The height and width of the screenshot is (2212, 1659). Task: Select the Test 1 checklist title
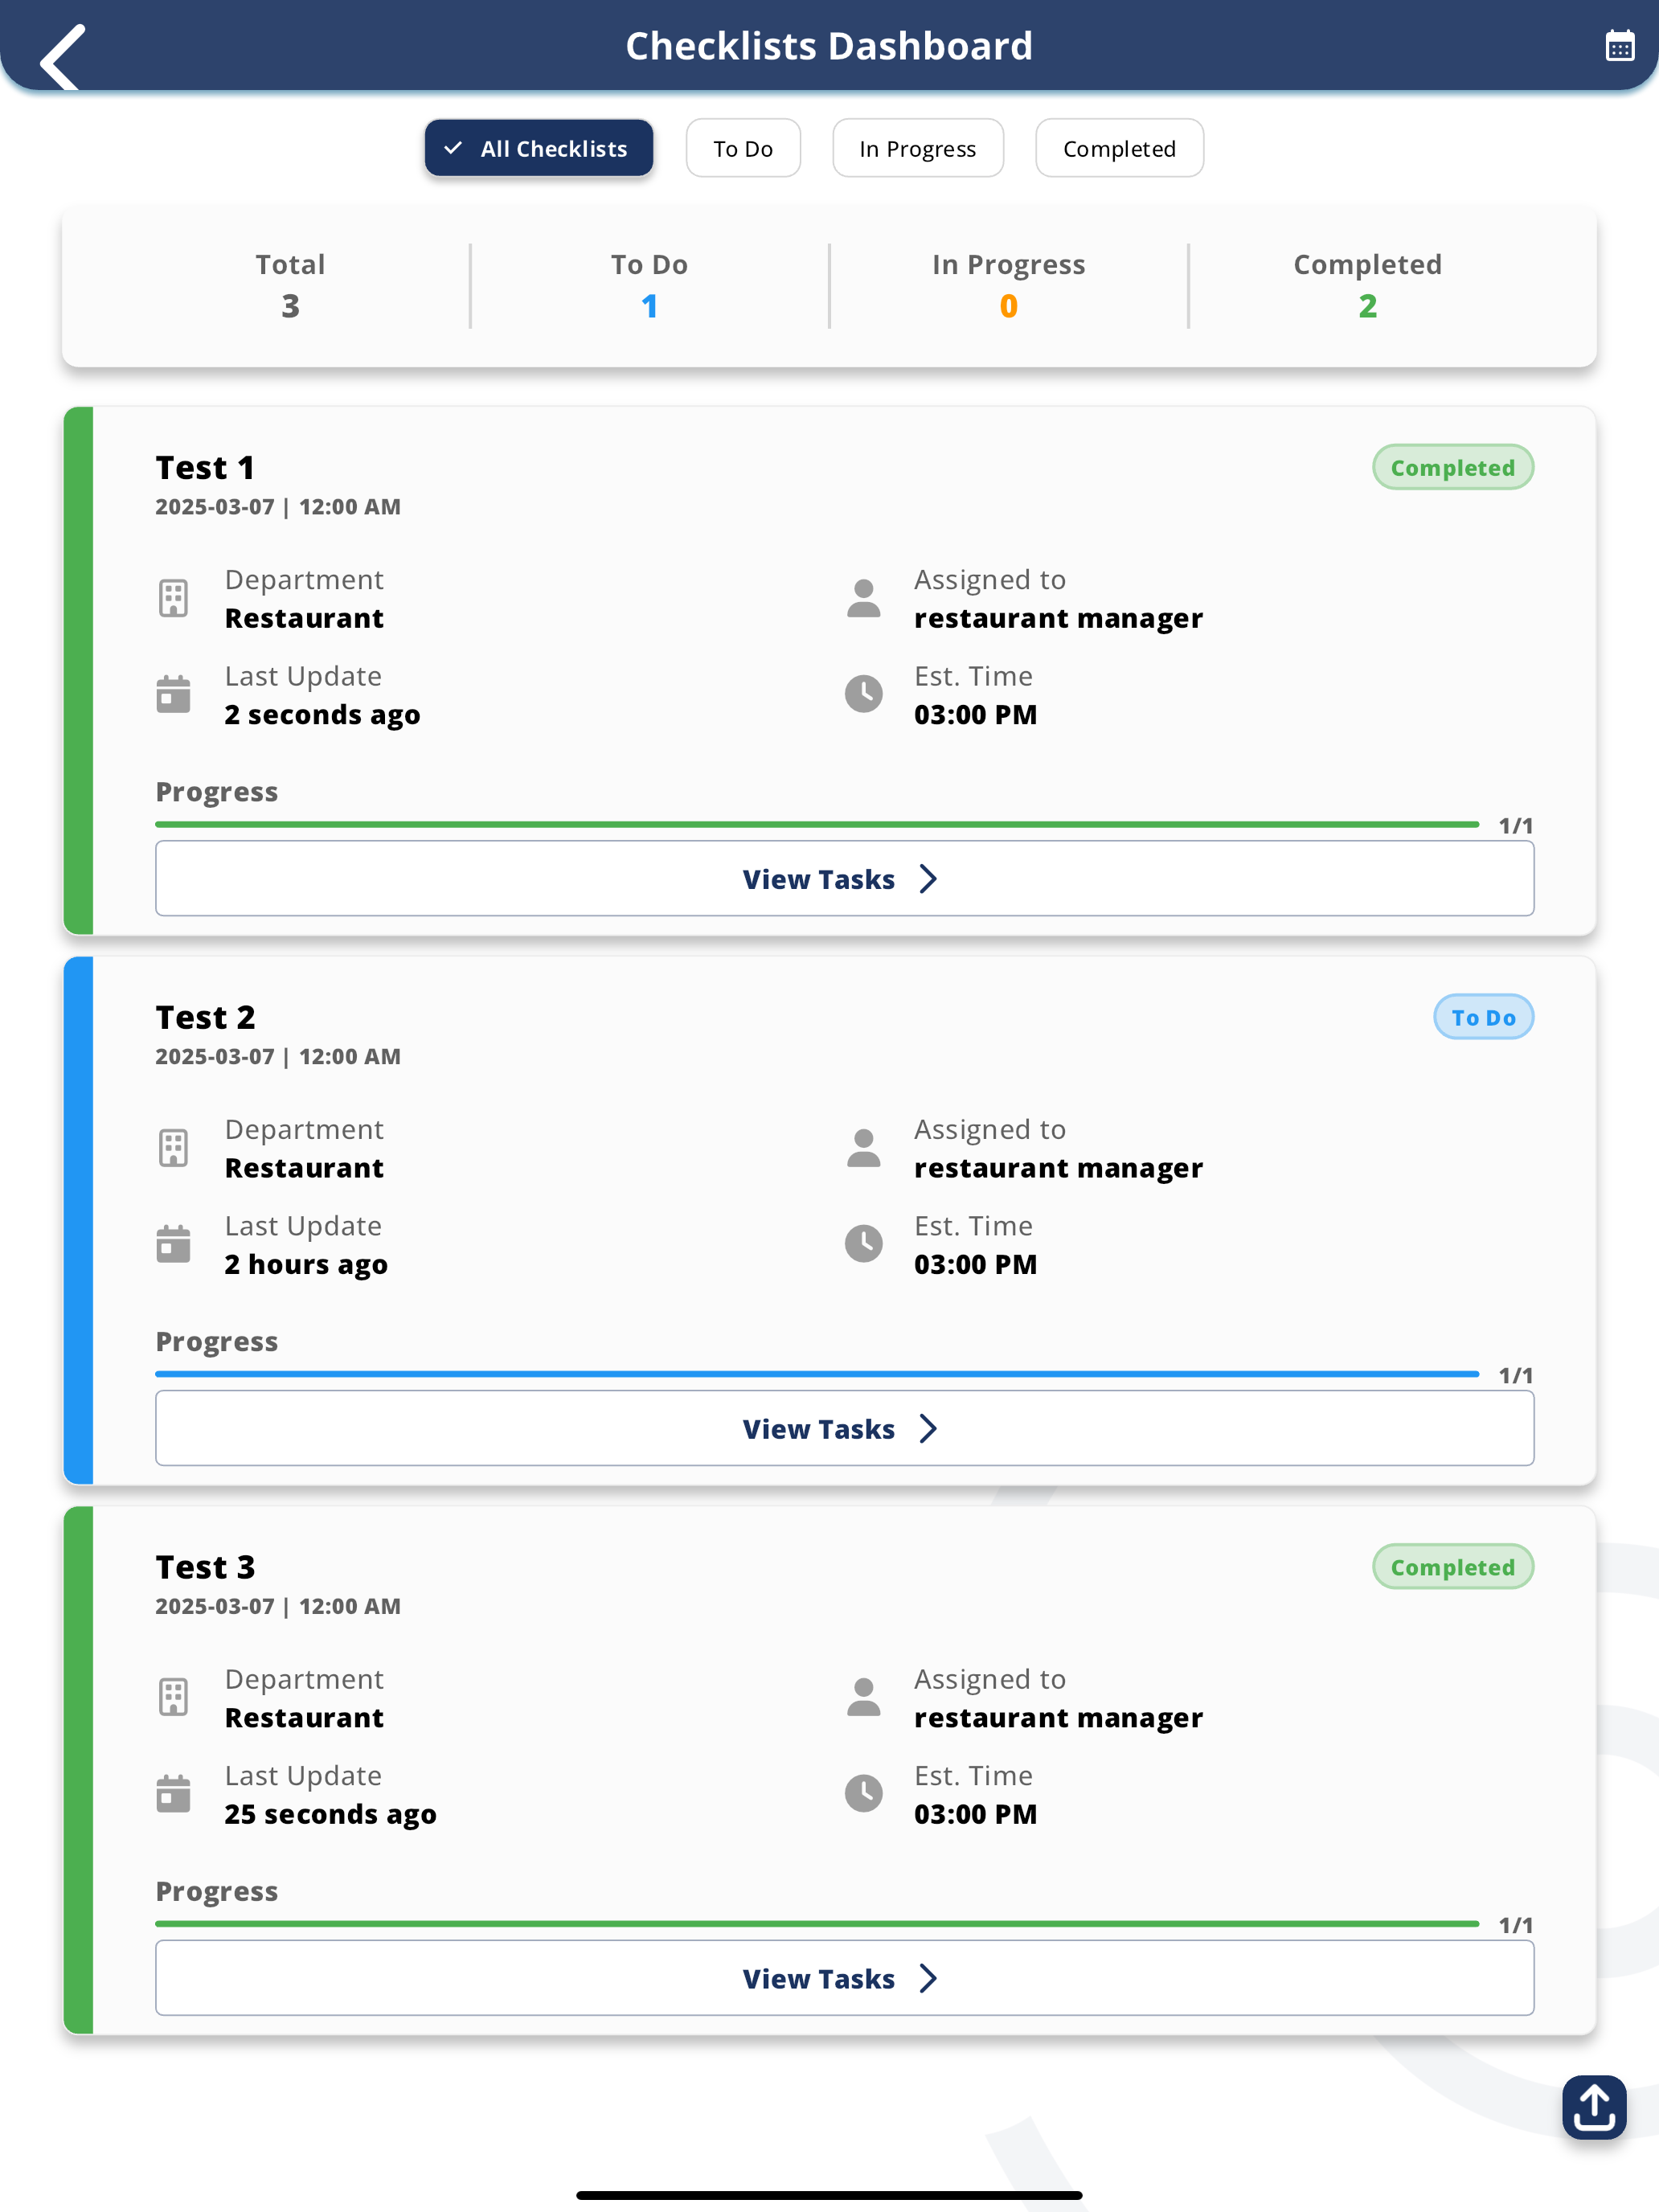pyautogui.click(x=205, y=468)
